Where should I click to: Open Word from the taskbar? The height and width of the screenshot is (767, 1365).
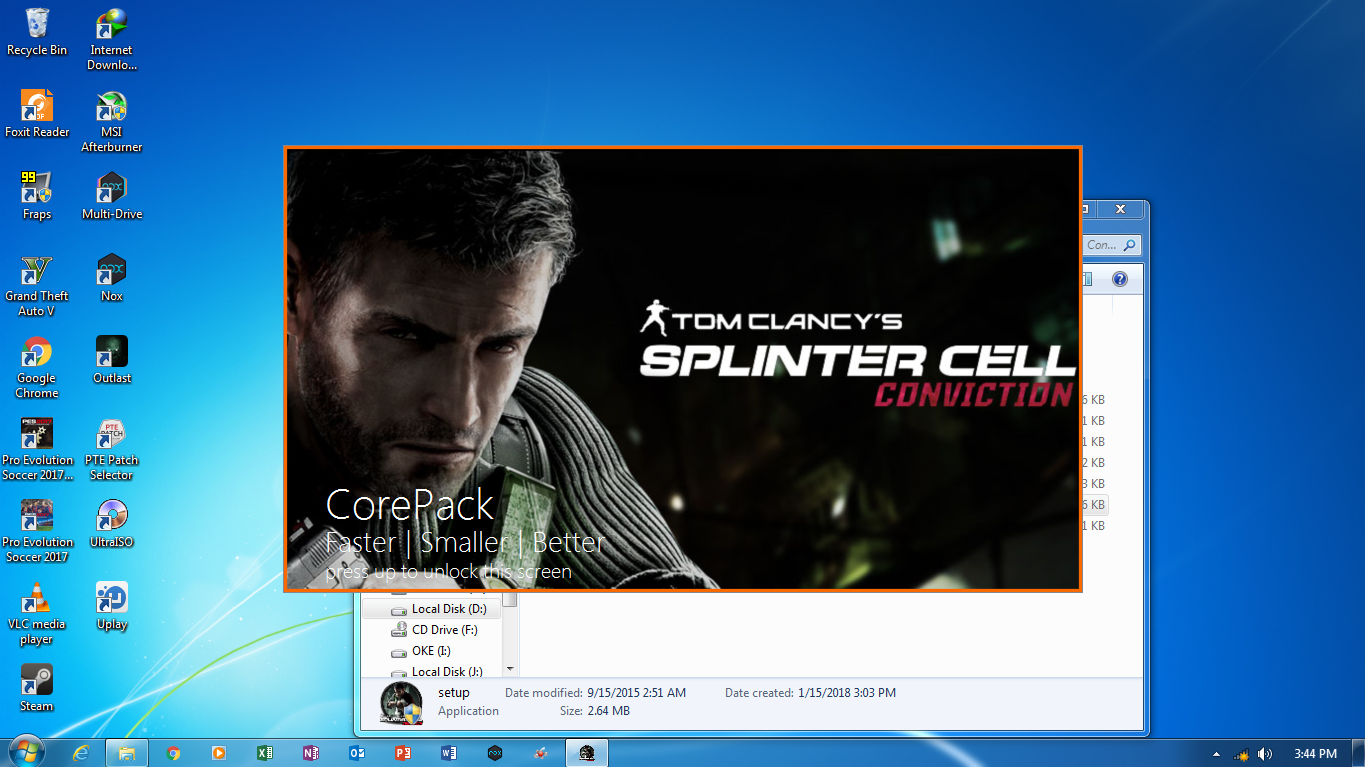tap(449, 753)
